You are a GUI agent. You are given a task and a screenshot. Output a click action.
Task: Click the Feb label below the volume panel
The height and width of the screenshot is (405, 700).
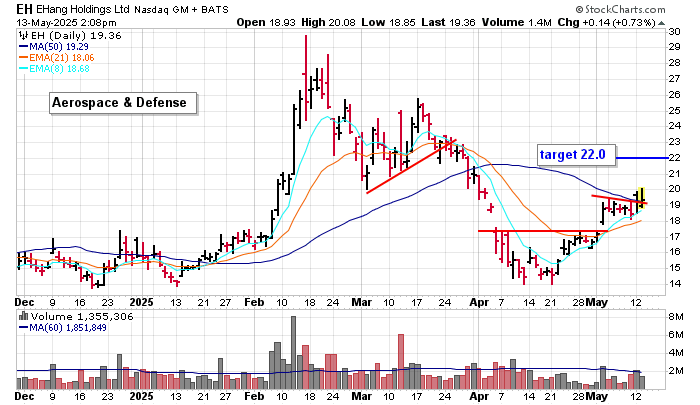point(254,396)
